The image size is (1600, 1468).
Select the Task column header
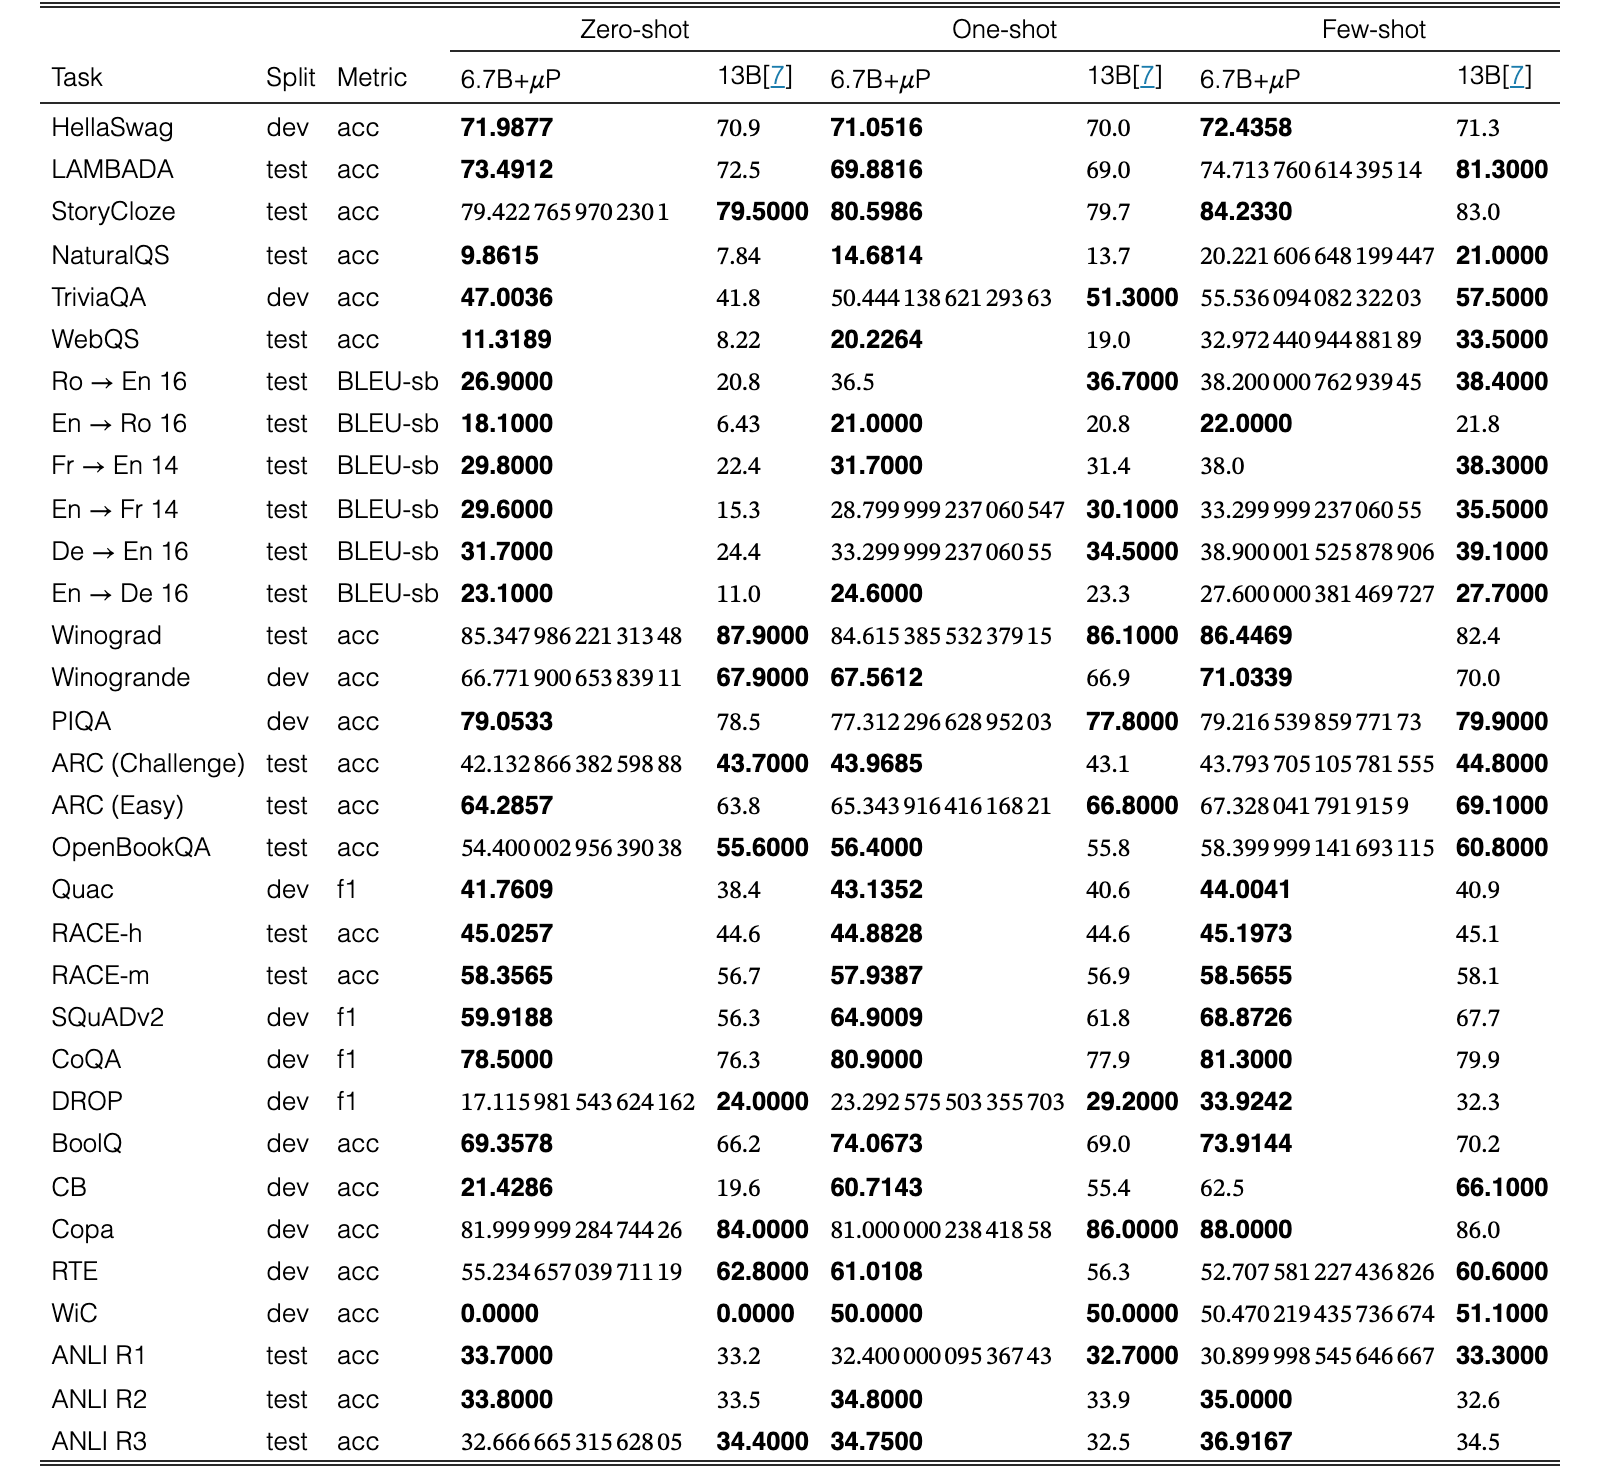coord(77,77)
